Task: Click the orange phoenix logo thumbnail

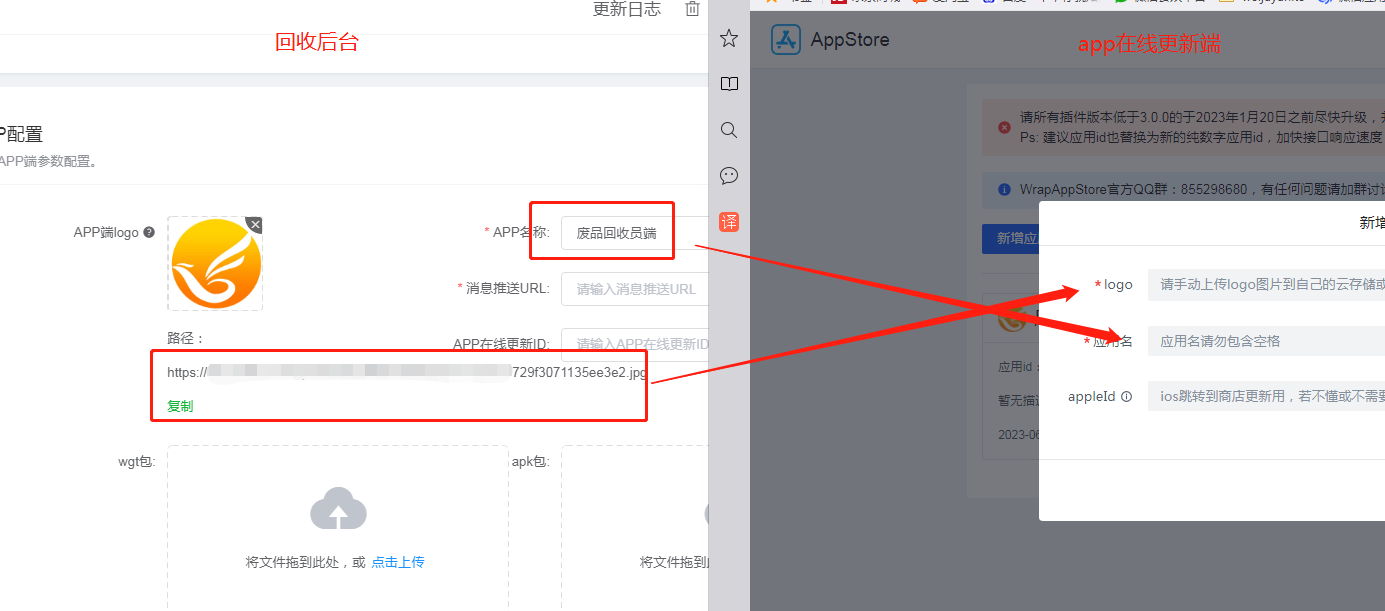Action: coord(216,264)
